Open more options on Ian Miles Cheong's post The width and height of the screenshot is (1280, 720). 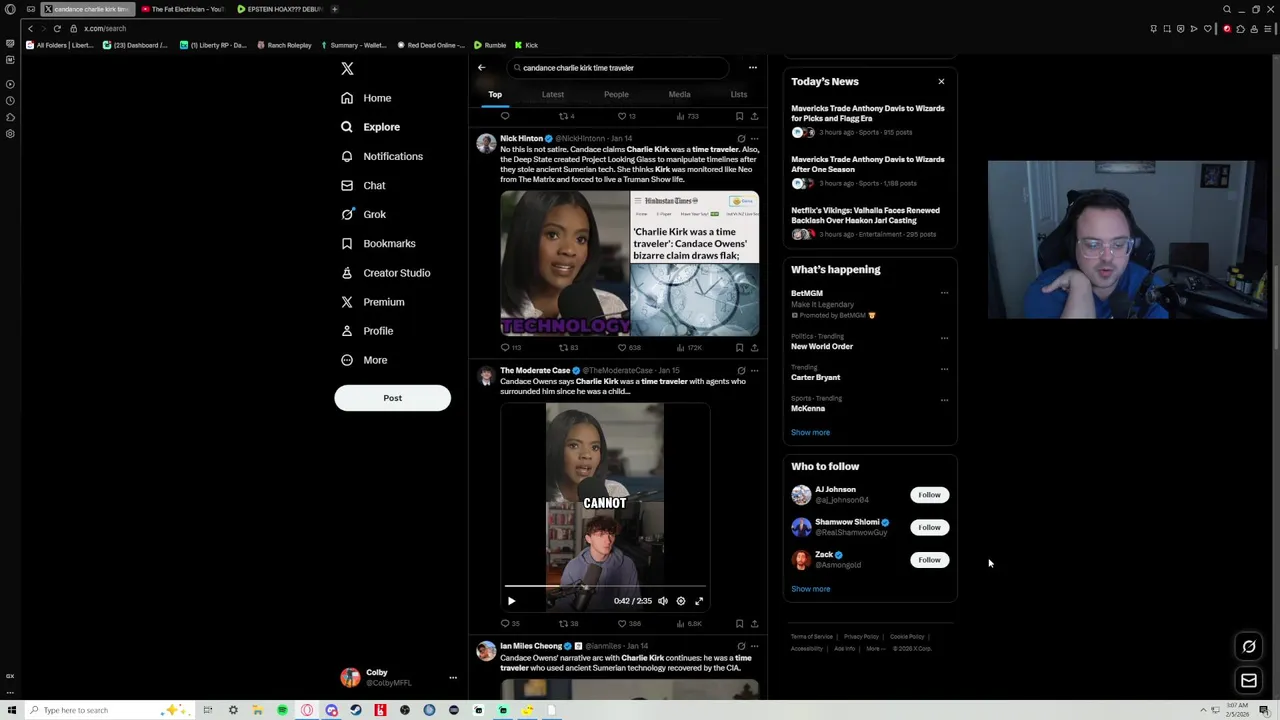[754, 646]
